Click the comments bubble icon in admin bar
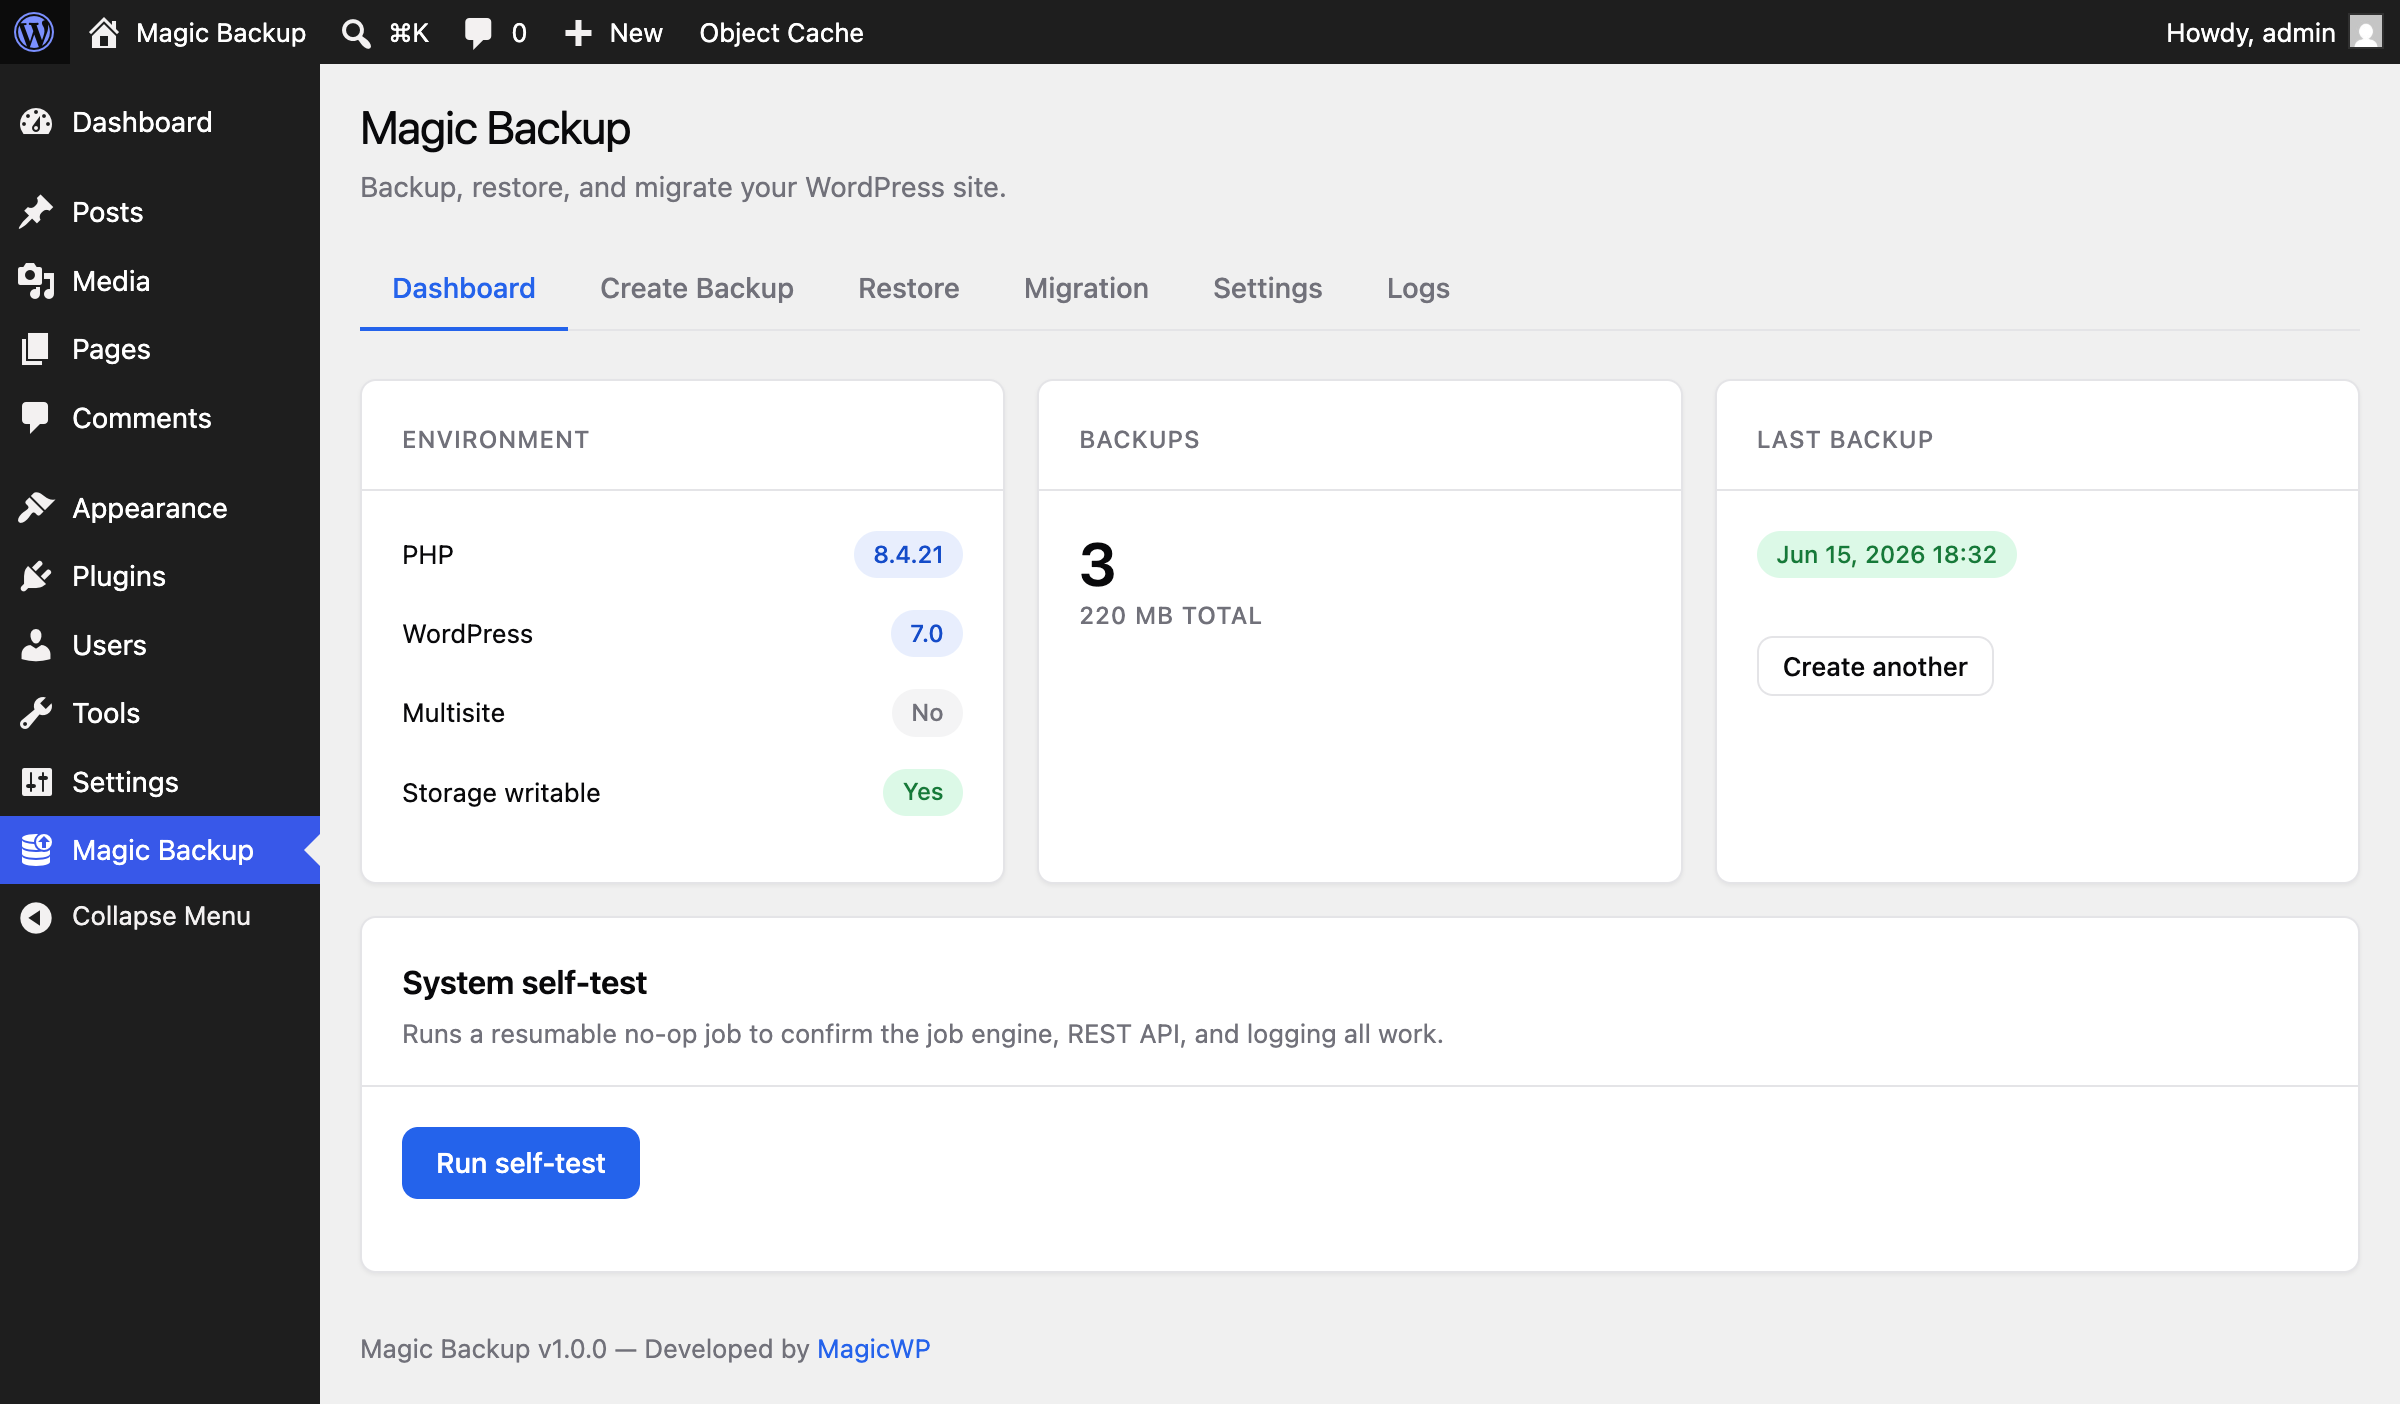This screenshot has width=2400, height=1404. coord(478,33)
